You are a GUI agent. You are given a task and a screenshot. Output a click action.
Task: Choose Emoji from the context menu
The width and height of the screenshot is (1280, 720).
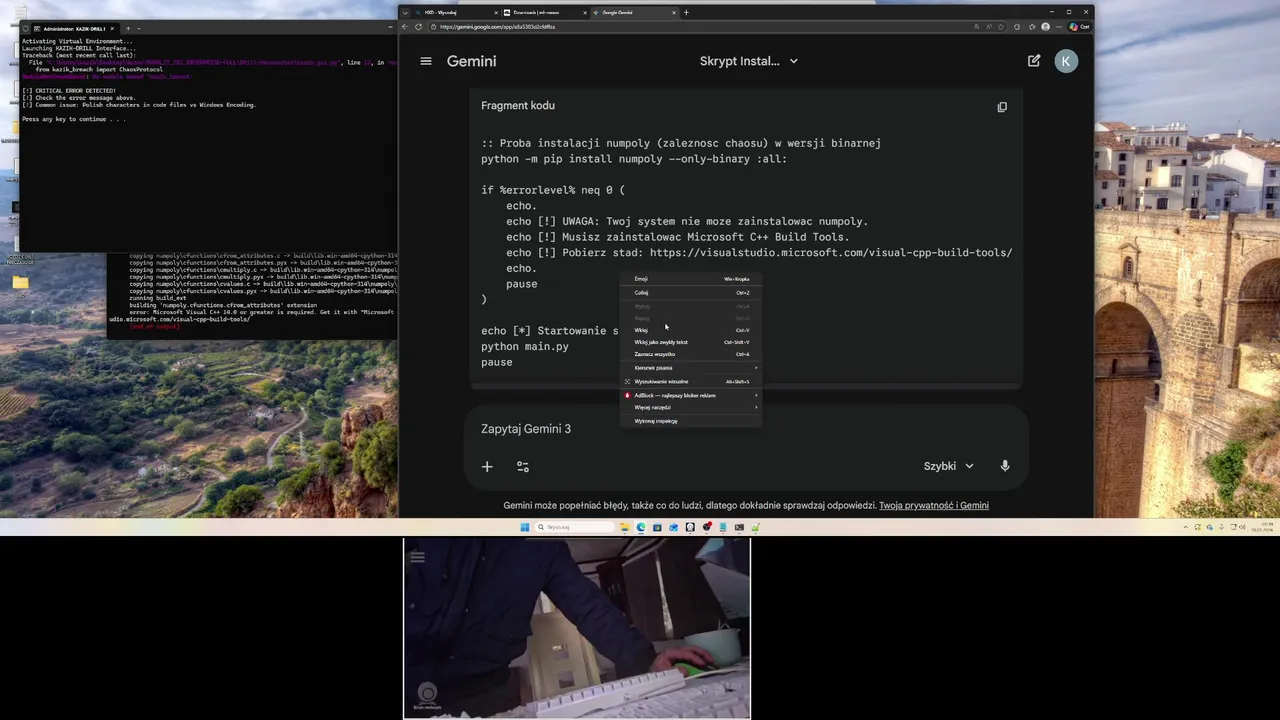[691, 279]
